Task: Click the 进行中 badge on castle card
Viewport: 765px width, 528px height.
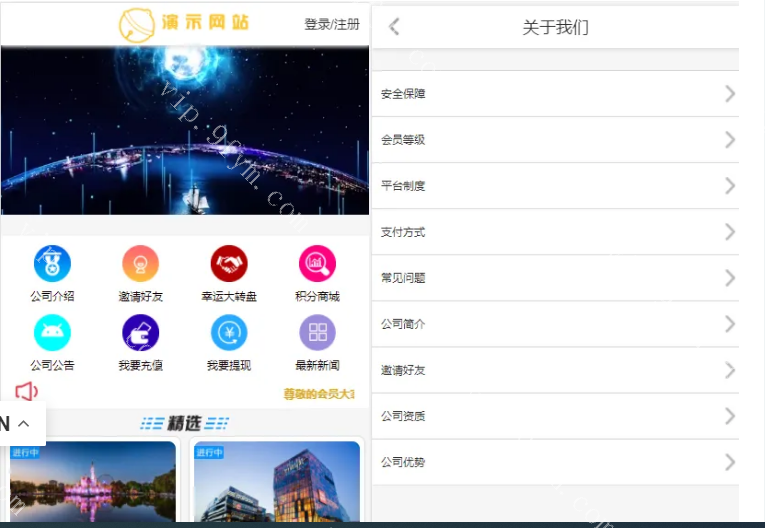Action: (25, 453)
